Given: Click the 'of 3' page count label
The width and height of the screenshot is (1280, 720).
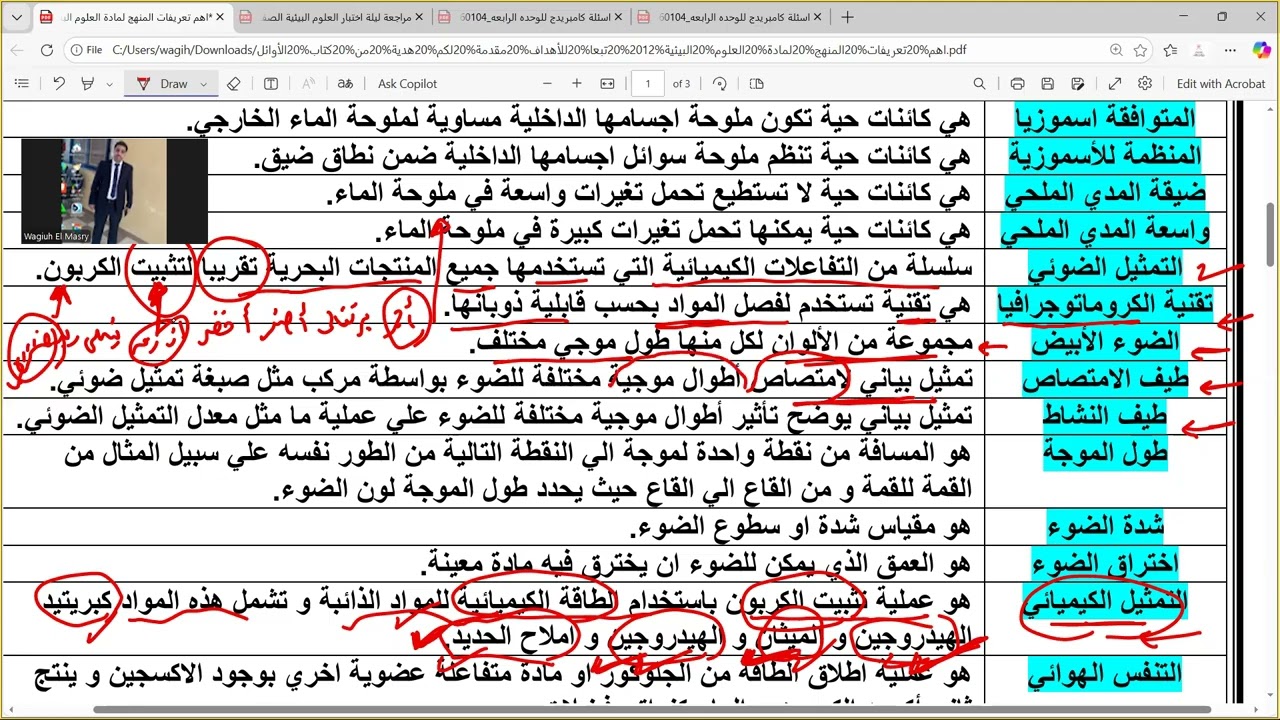Looking at the screenshot, I should (x=681, y=84).
